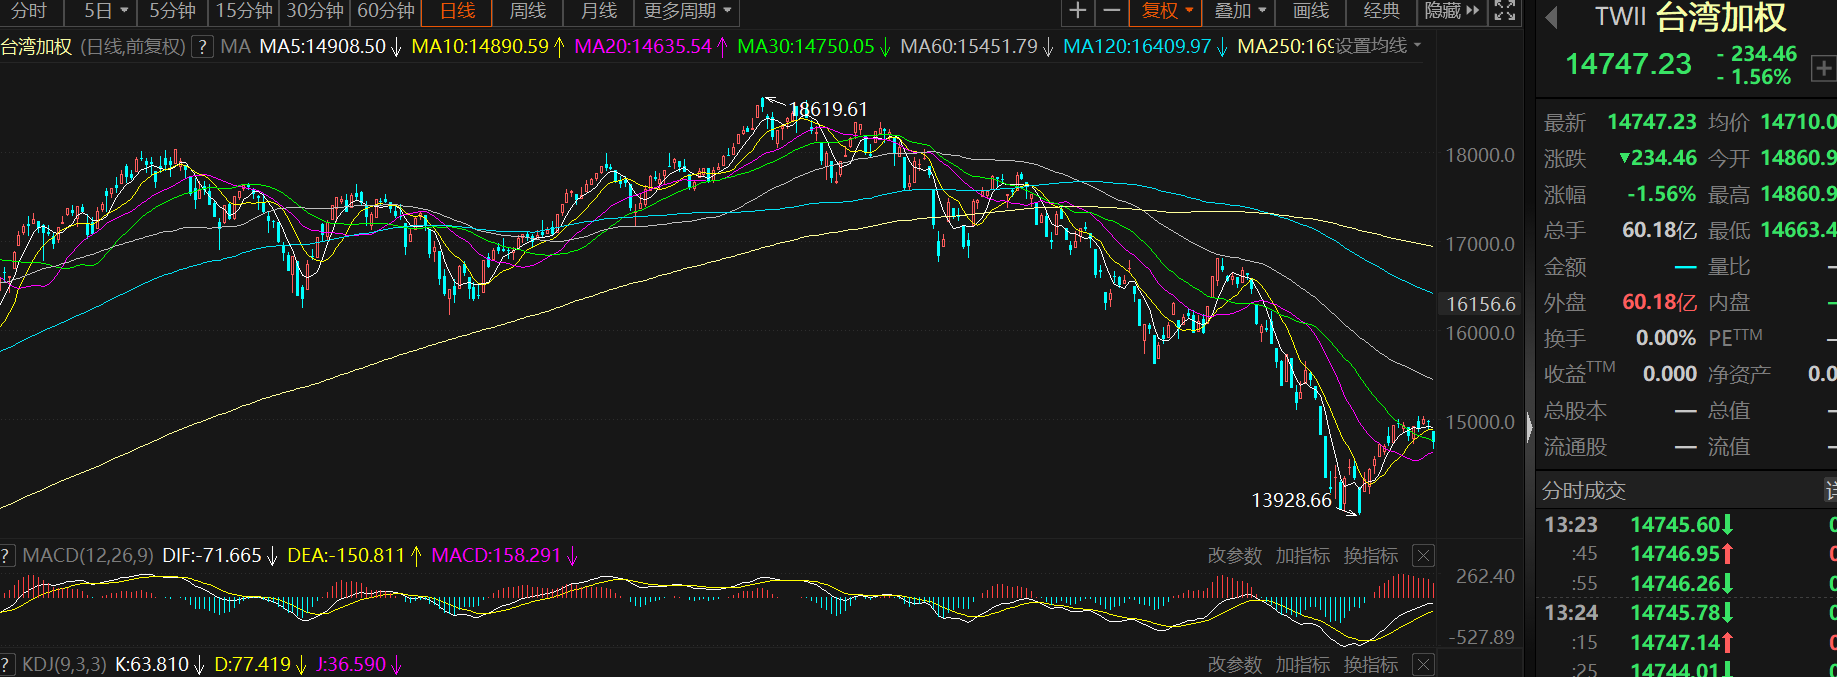Collapse the right quote panel handle
1837x677 pixels.
(1529, 428)
